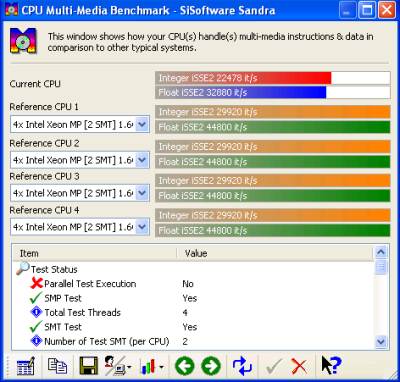
Task: Cancel with the red X toolbar icon
Action: 299,366
